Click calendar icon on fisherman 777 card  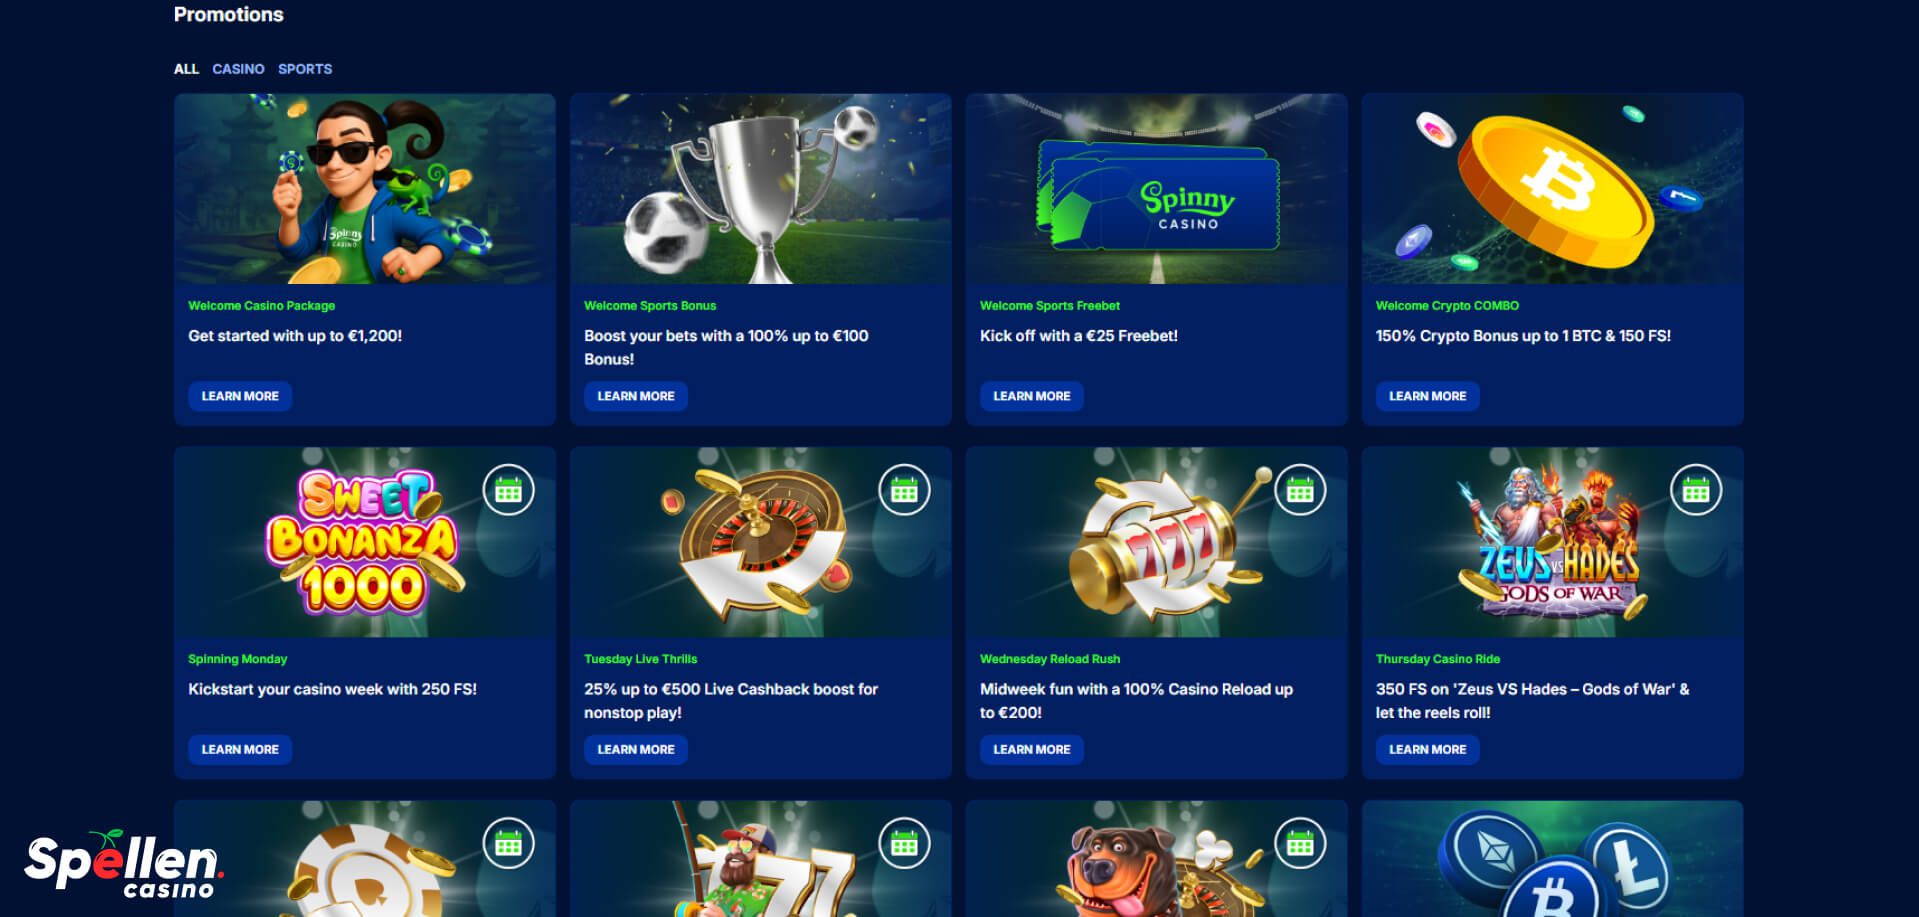(x=904, y=844)
